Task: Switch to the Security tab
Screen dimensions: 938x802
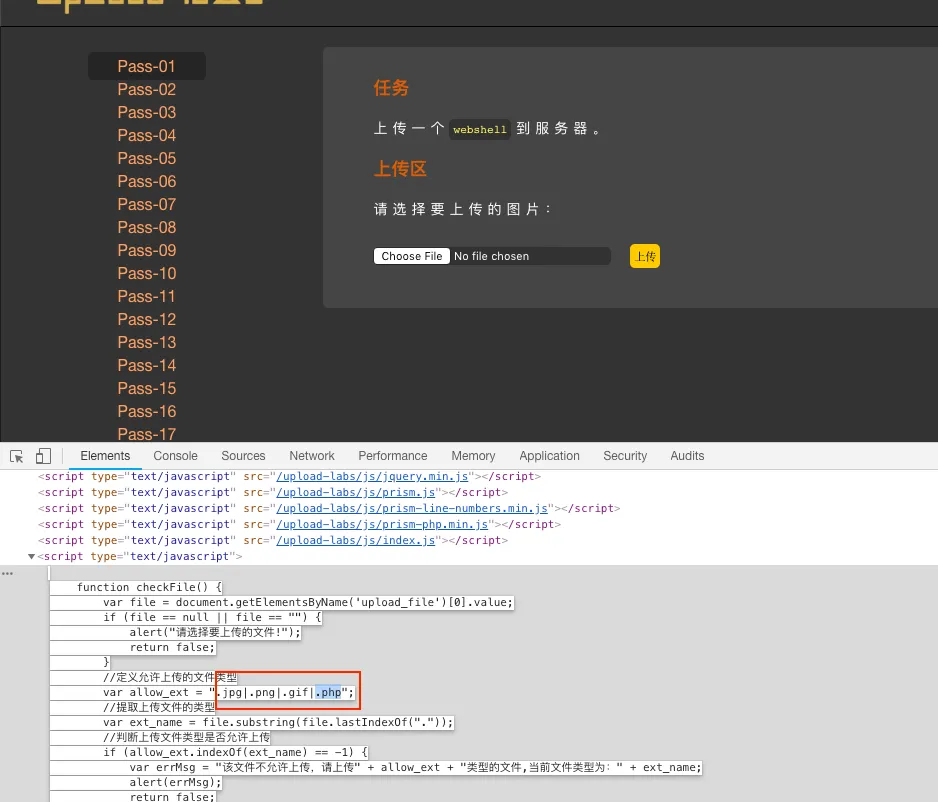Action: 625,456
